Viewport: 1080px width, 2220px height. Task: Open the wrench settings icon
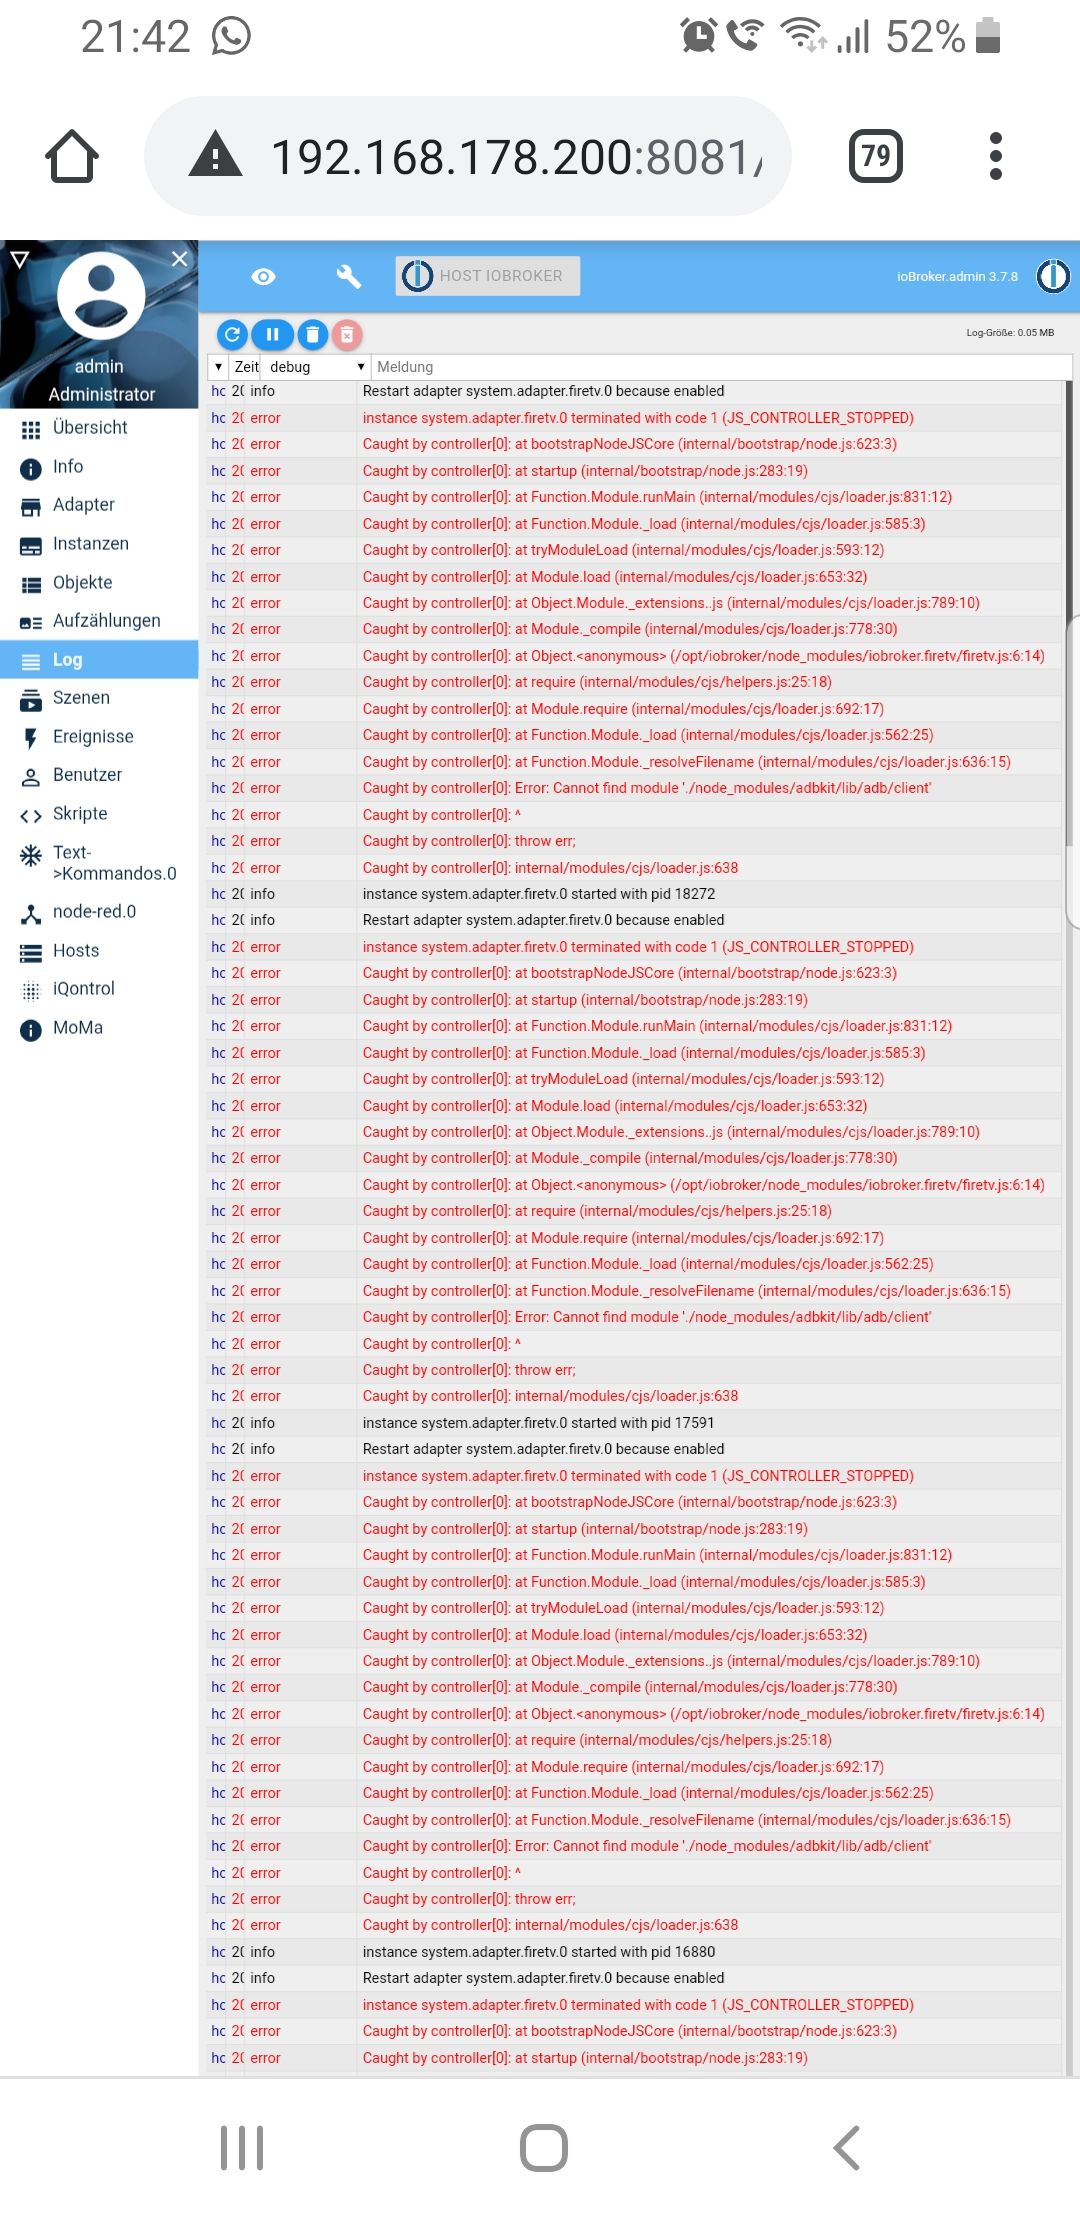click(x=348, y=276)
